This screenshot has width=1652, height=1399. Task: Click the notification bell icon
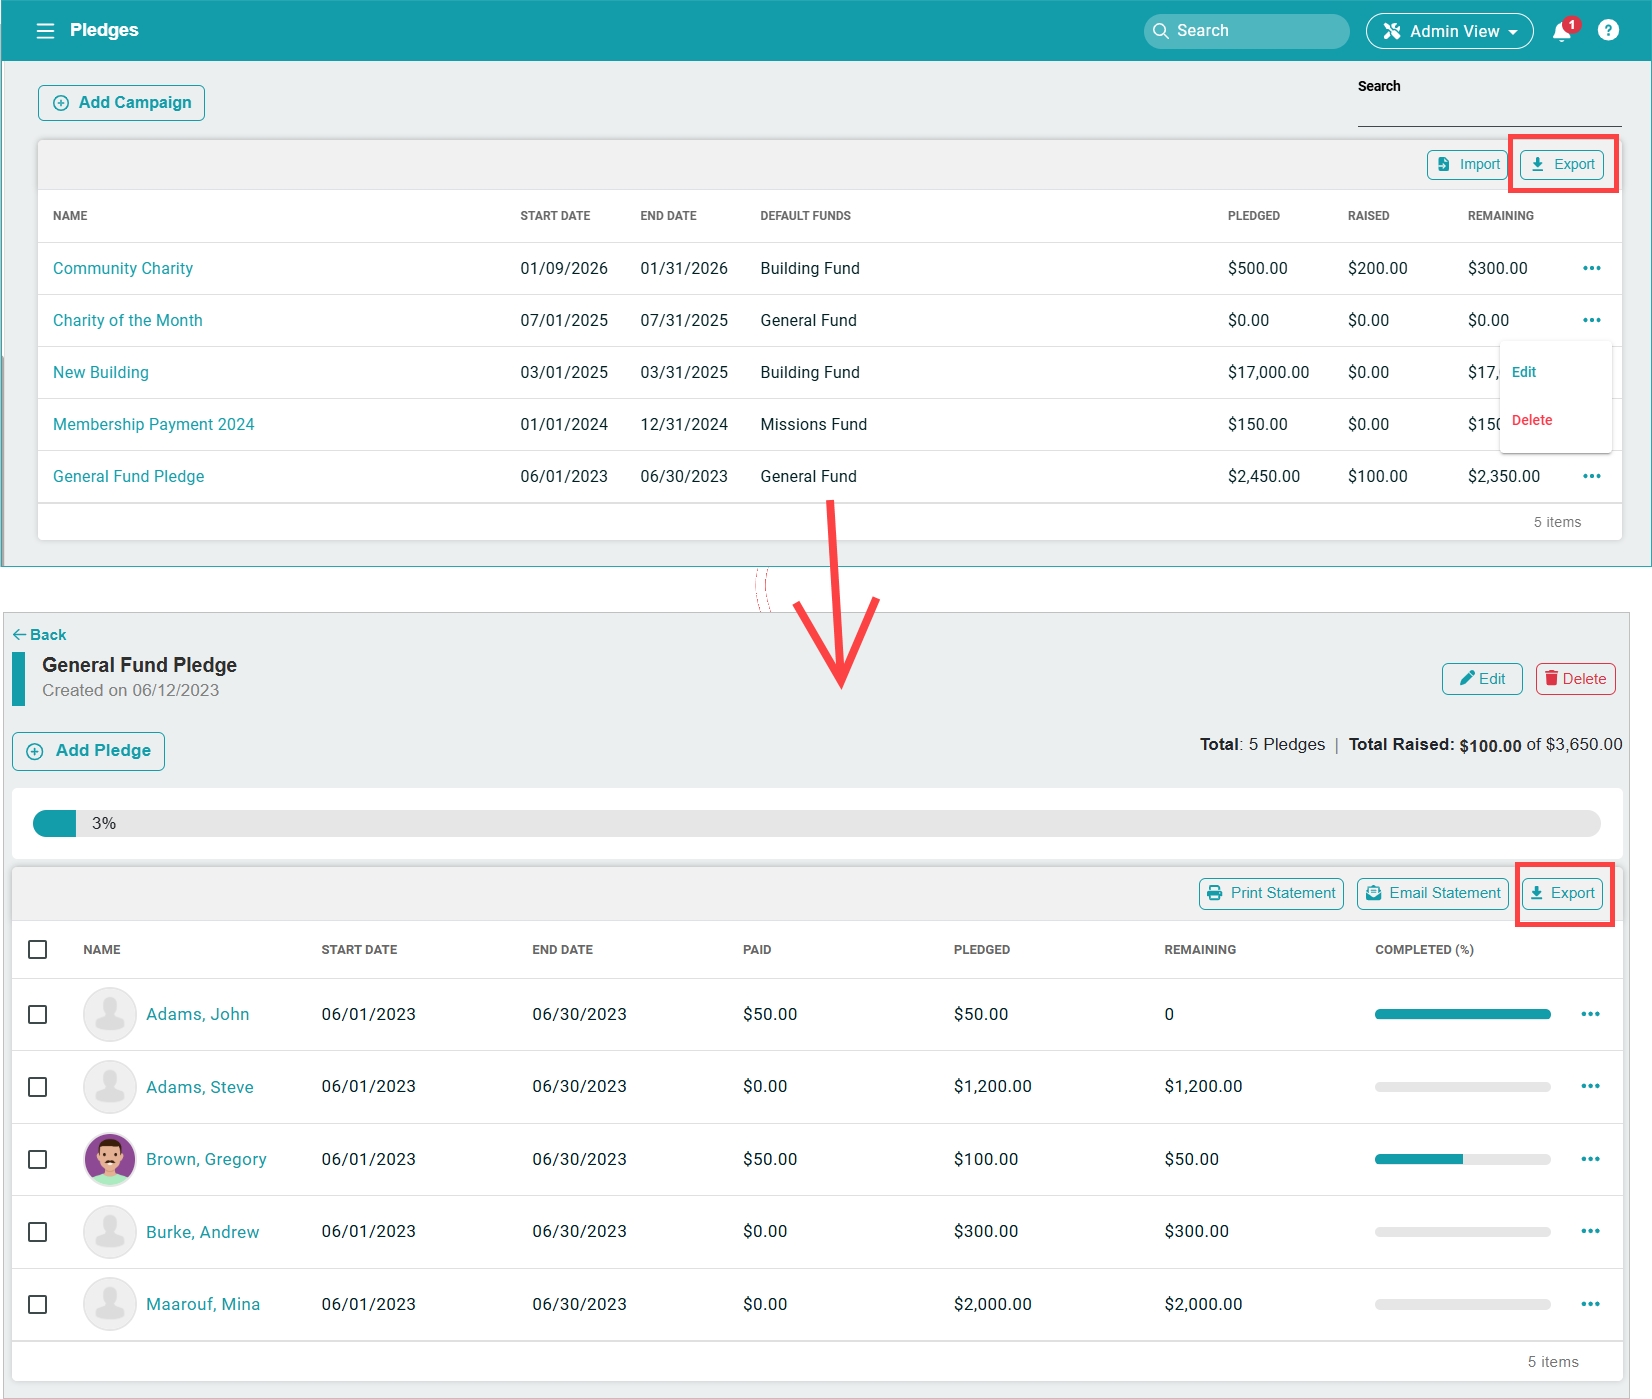1561,32
